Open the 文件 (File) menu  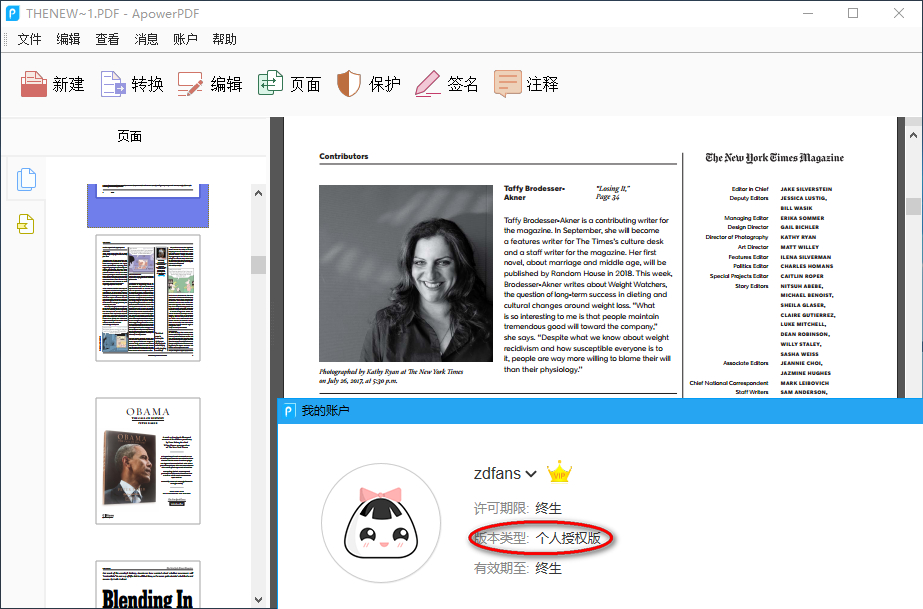(x=29, y=38)
